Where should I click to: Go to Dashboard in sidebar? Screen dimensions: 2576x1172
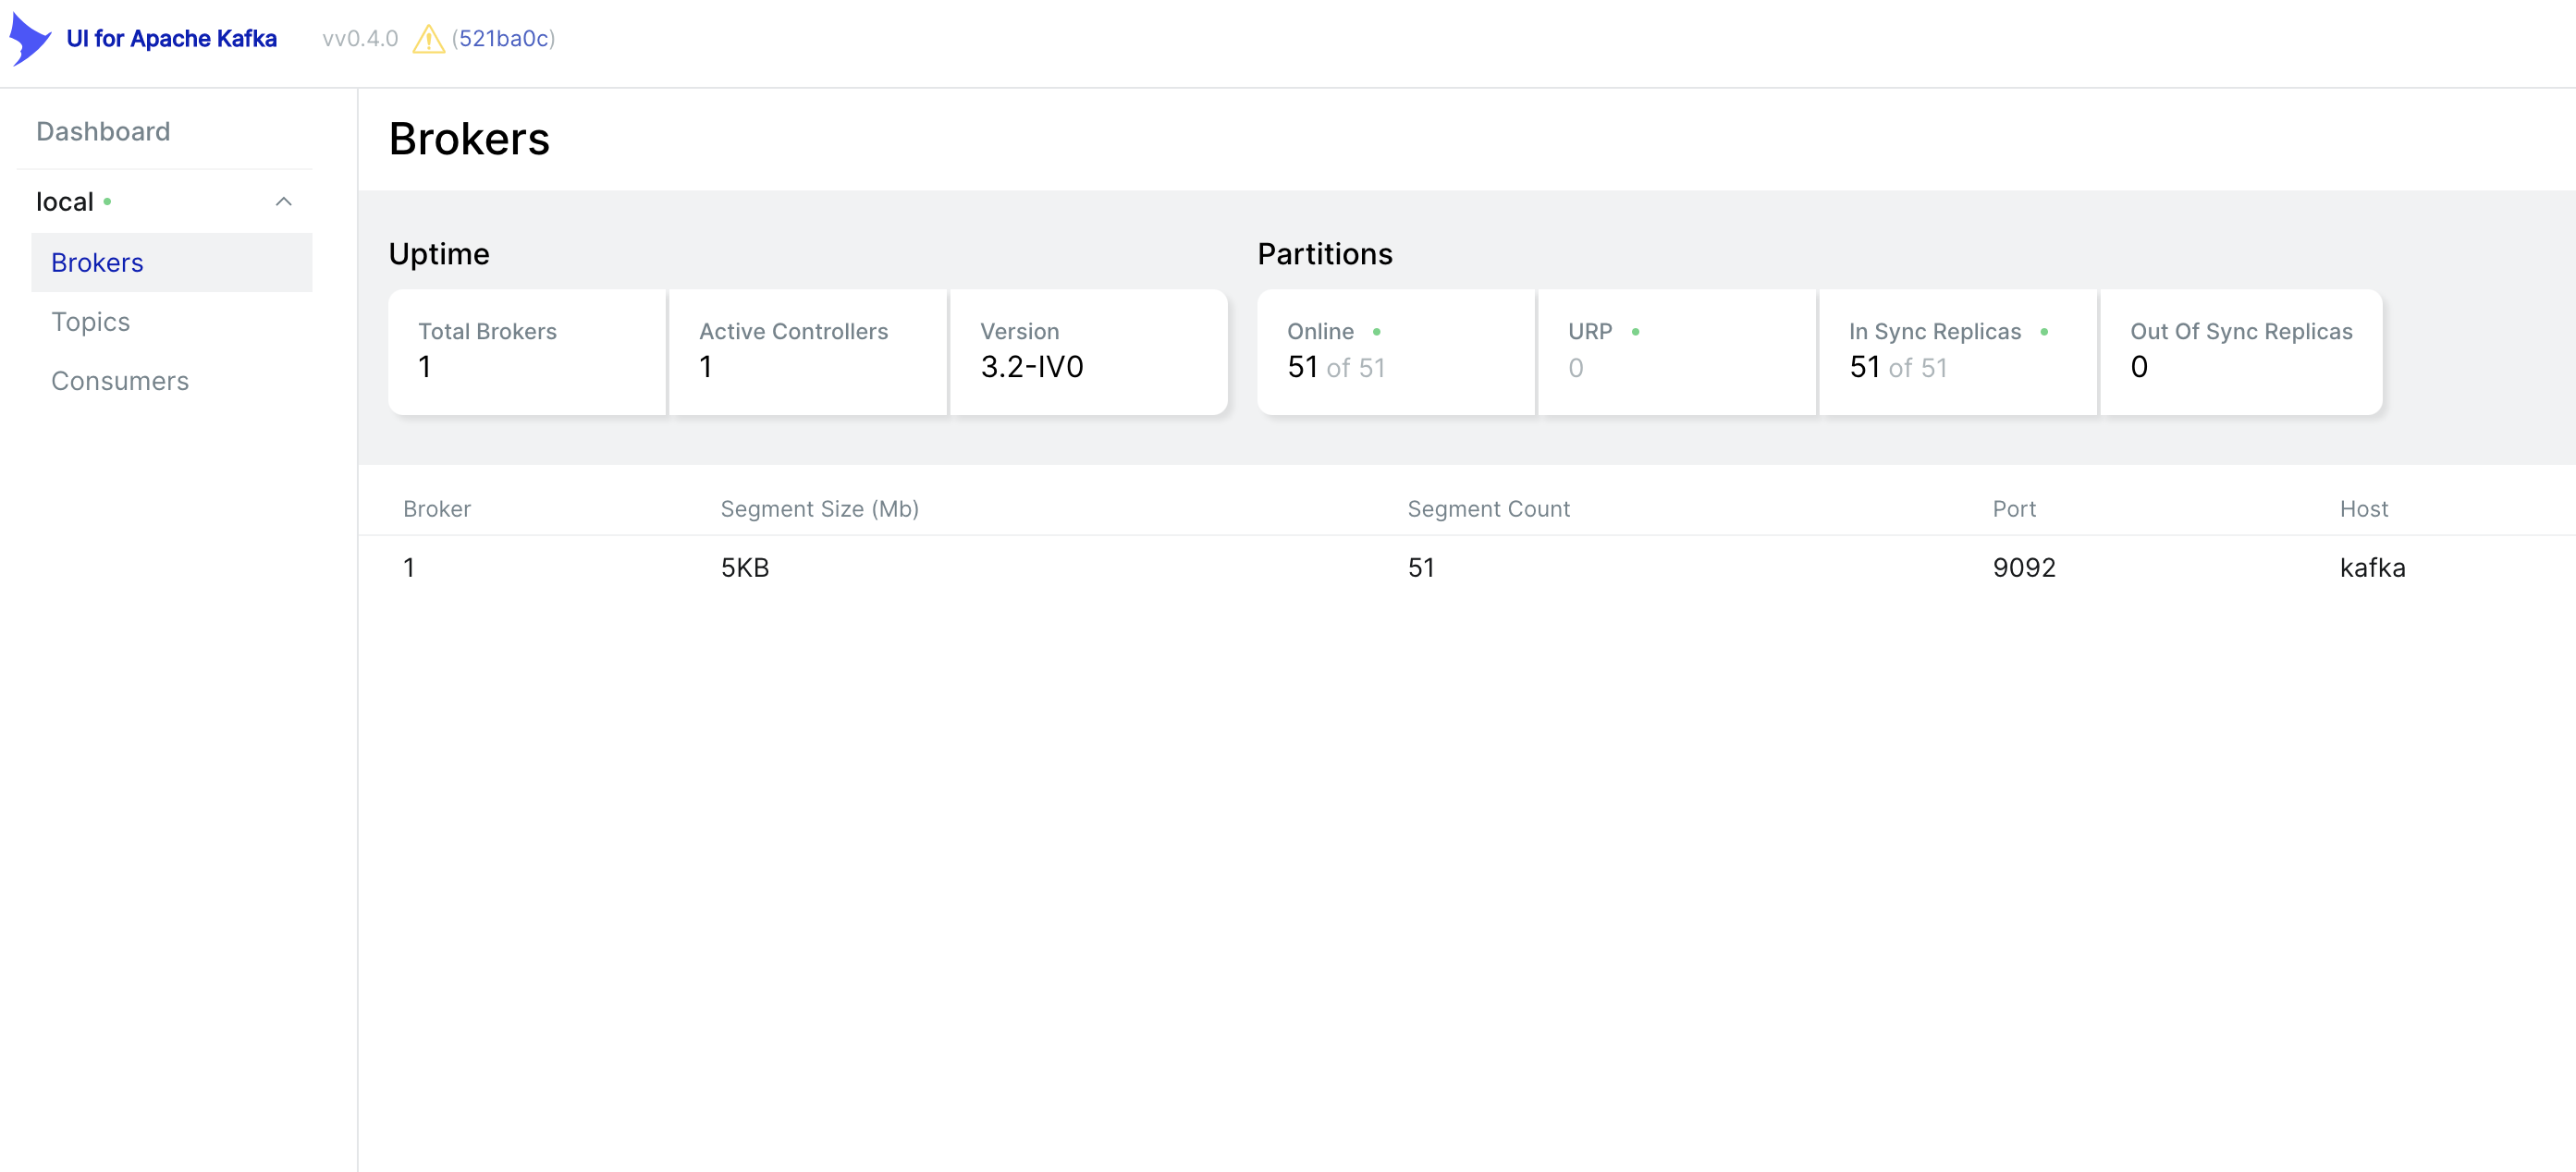(x=103, y=132)
